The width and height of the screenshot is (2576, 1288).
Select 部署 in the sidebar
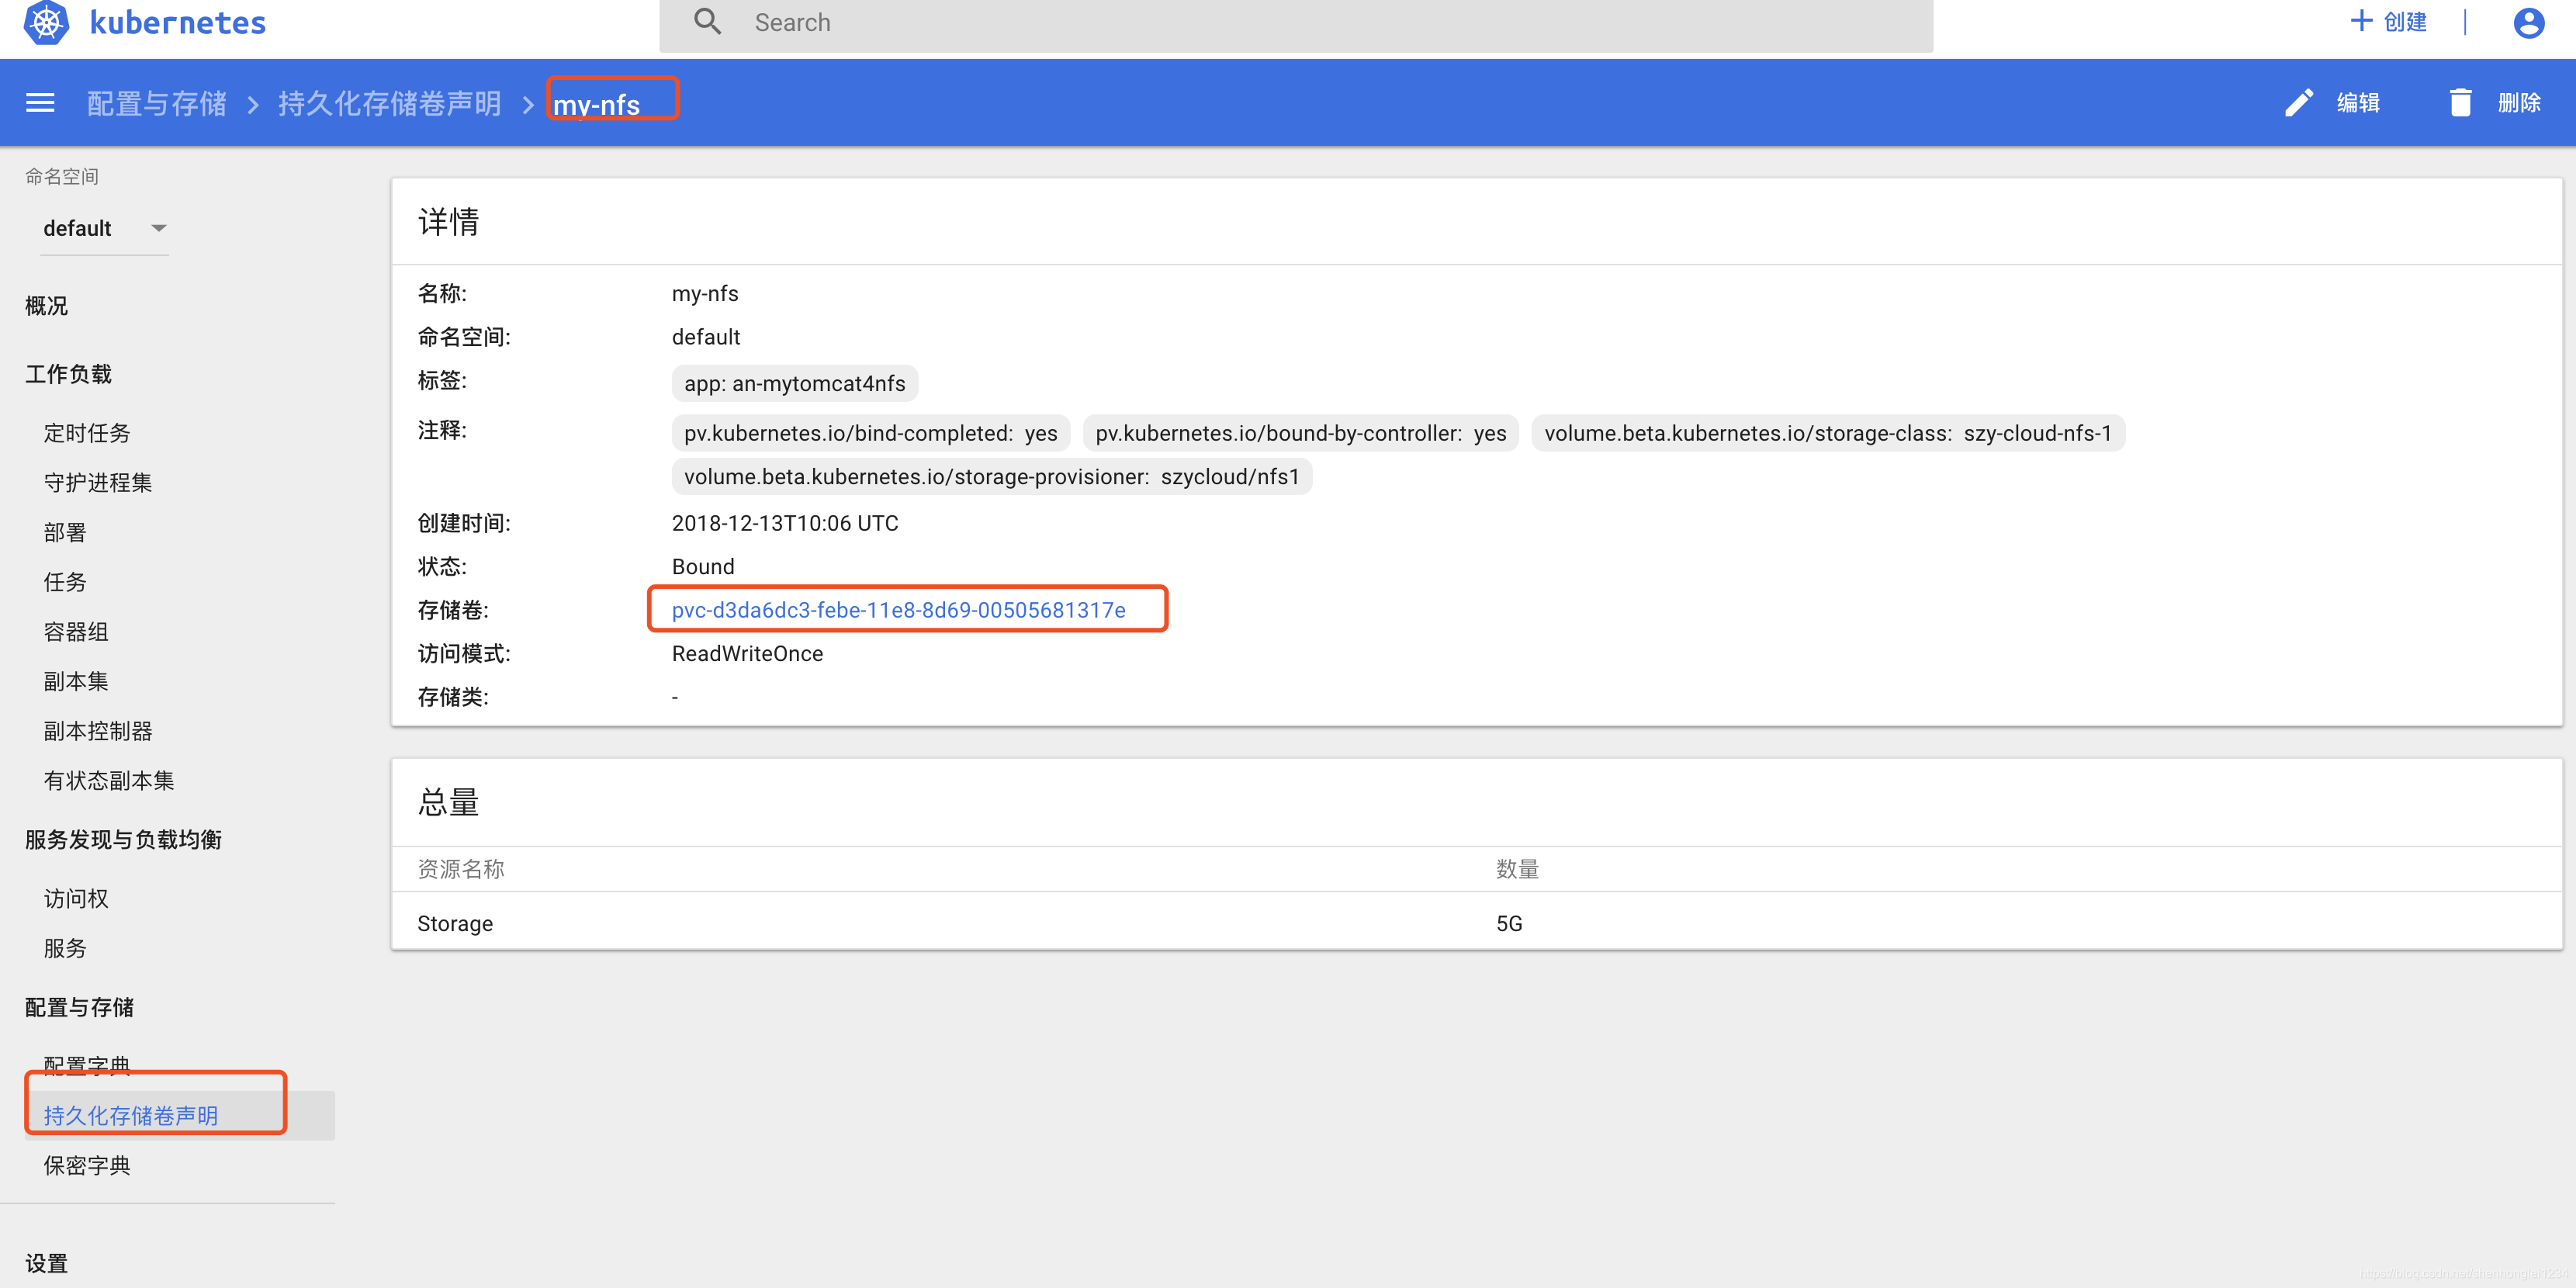pyautogui.click(x=65, y=532)
